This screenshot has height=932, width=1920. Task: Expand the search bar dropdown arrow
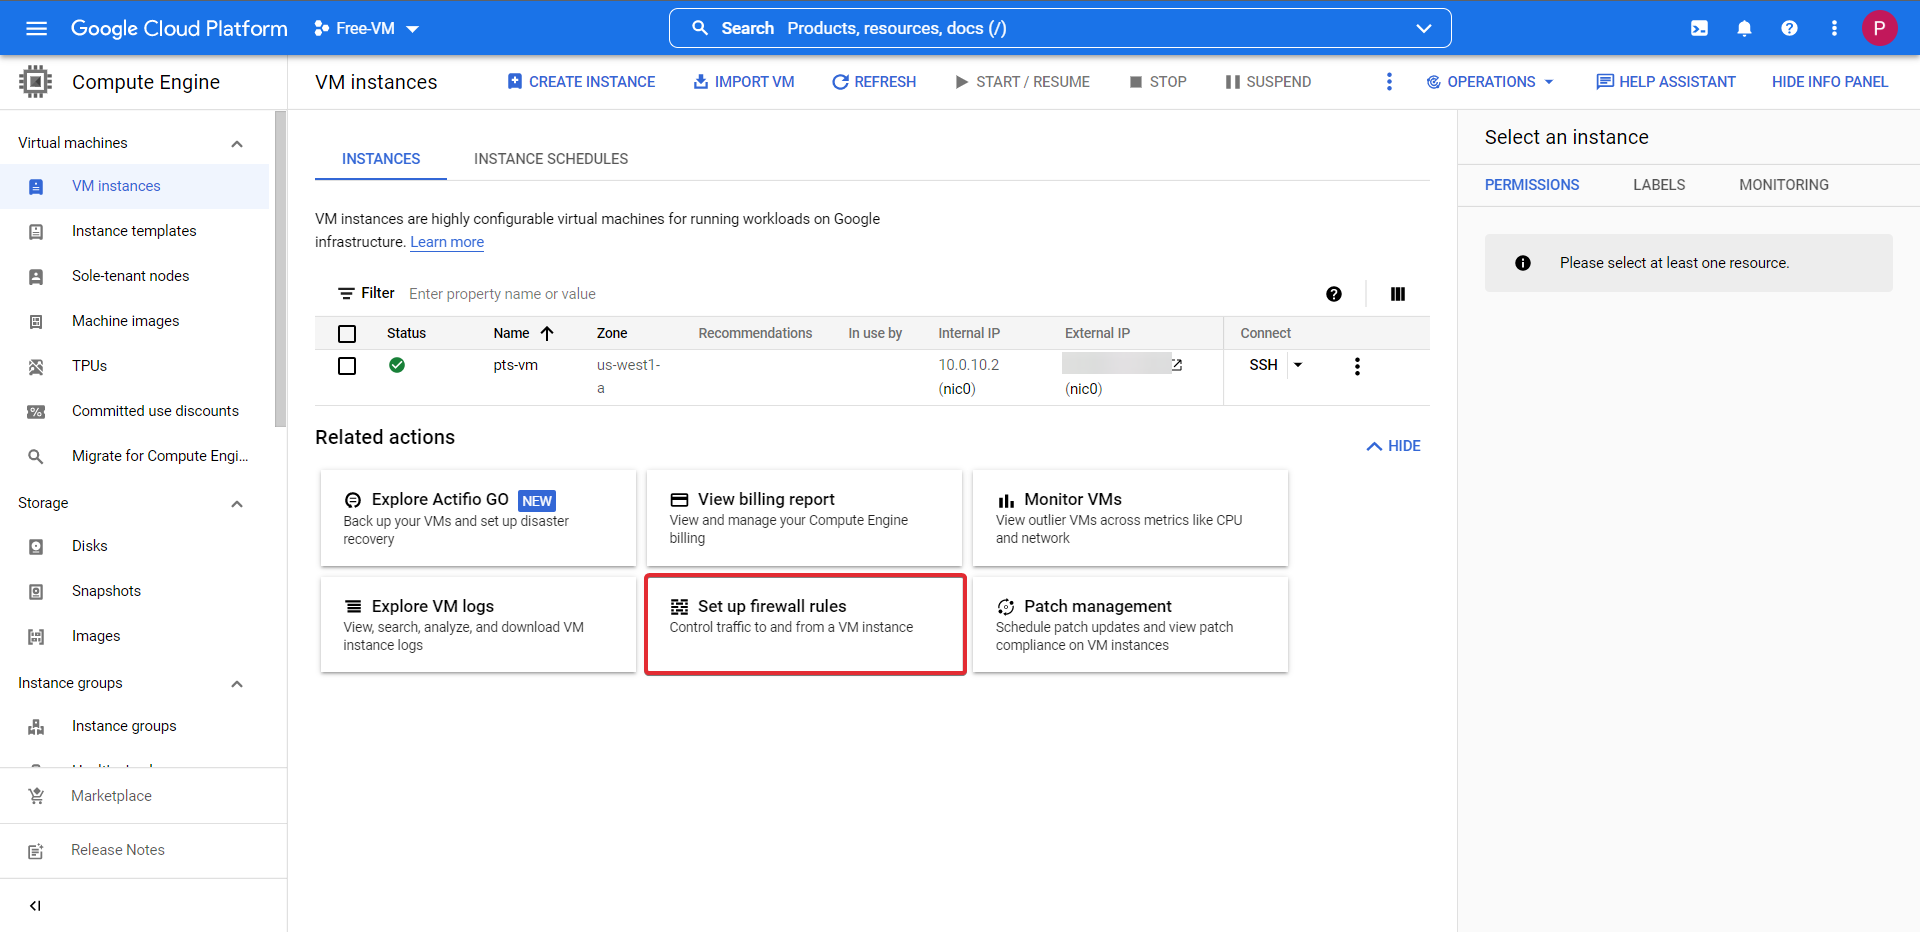pyautogui.click(x=1423, y=28)
